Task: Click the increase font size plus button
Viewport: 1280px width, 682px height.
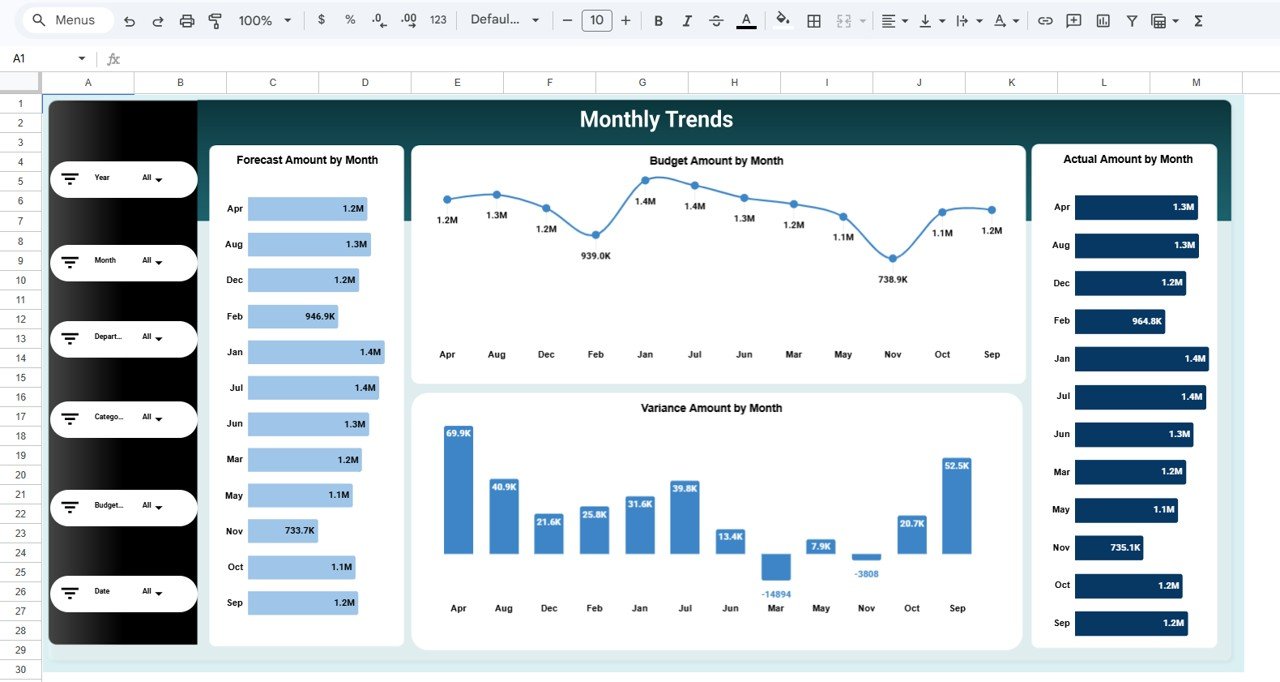Action: pos(626,21)
